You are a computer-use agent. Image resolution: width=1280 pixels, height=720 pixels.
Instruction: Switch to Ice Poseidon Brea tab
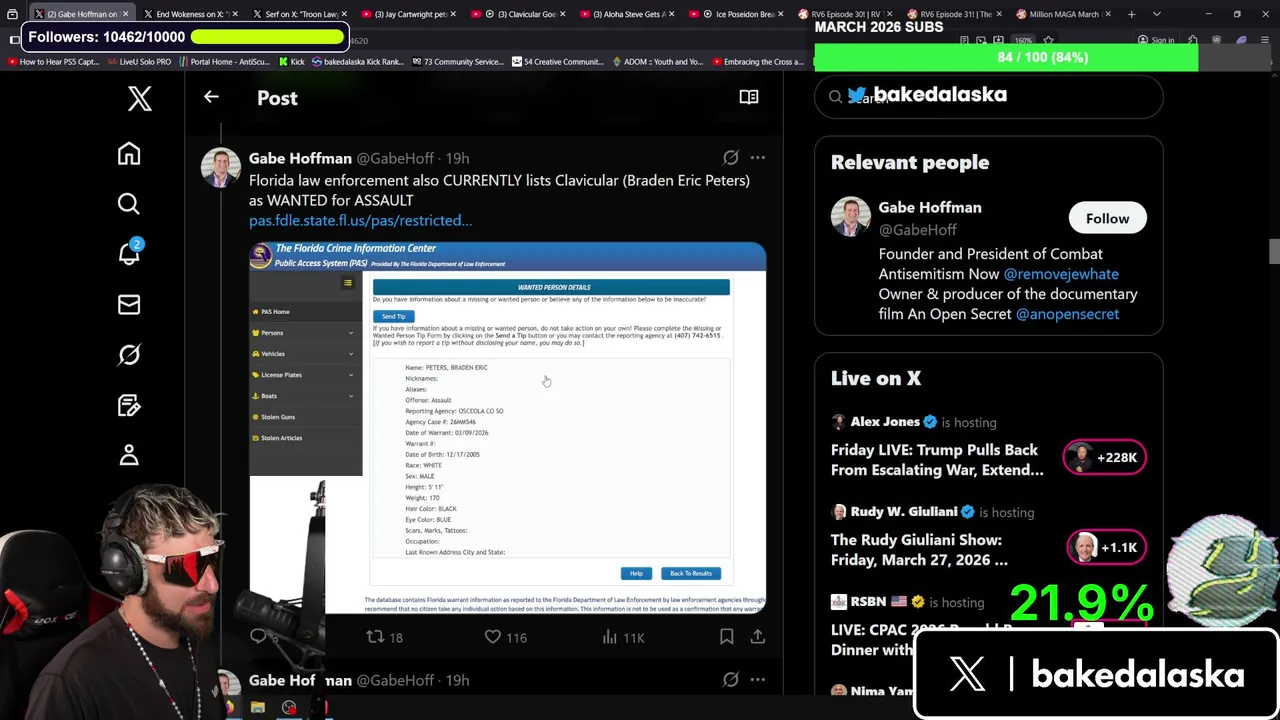click(734, 14)
